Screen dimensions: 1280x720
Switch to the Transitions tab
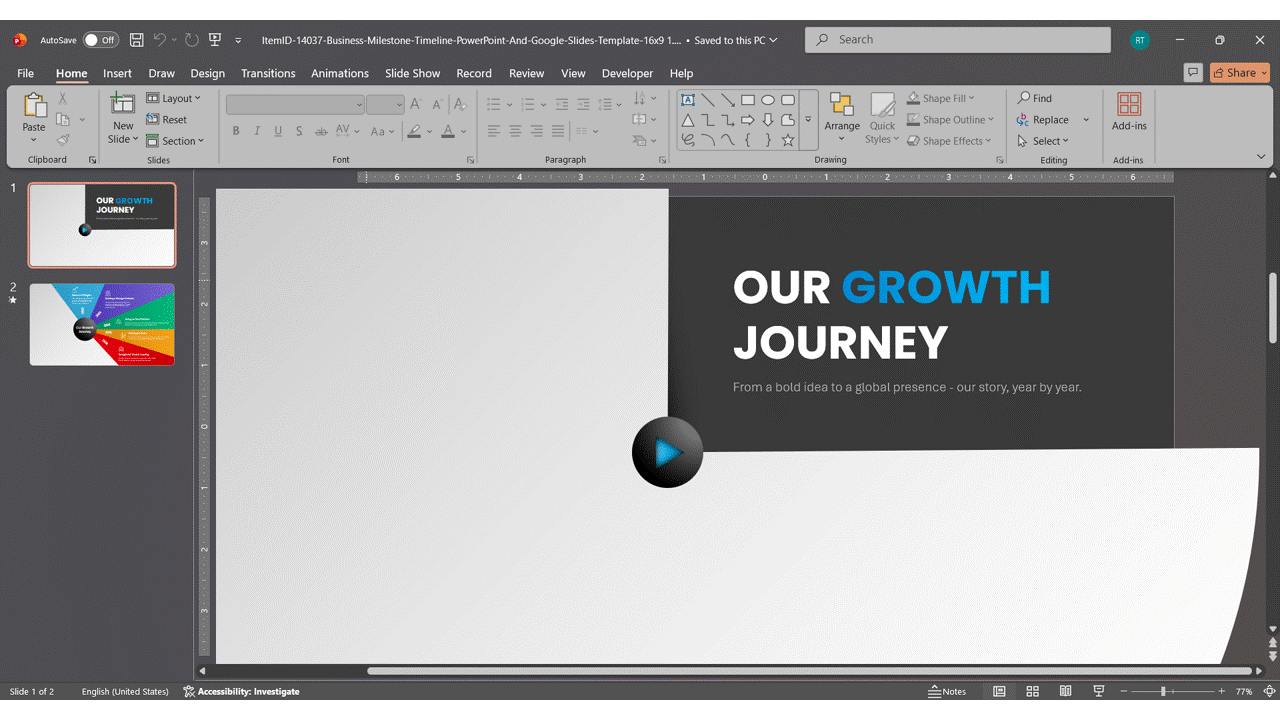tap(268, 73)
